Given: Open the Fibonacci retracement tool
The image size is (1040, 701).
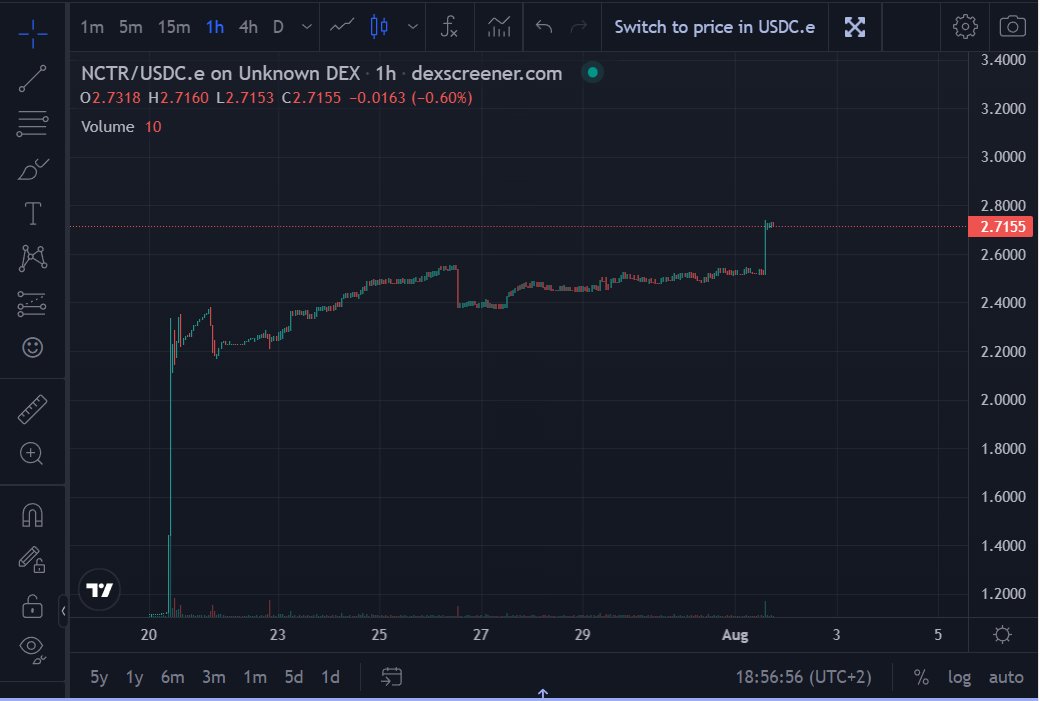Looking at the screenshot, I should (32, 123).
